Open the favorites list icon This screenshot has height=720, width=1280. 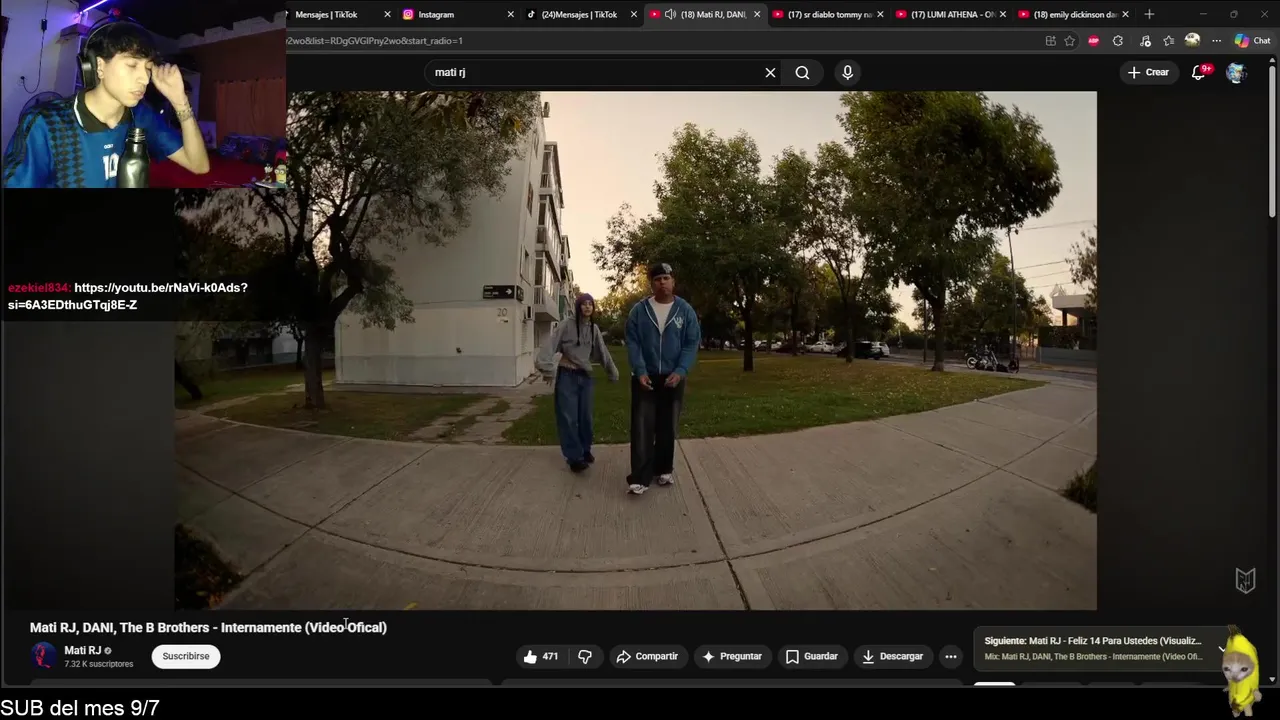(x=1168, y=41)
